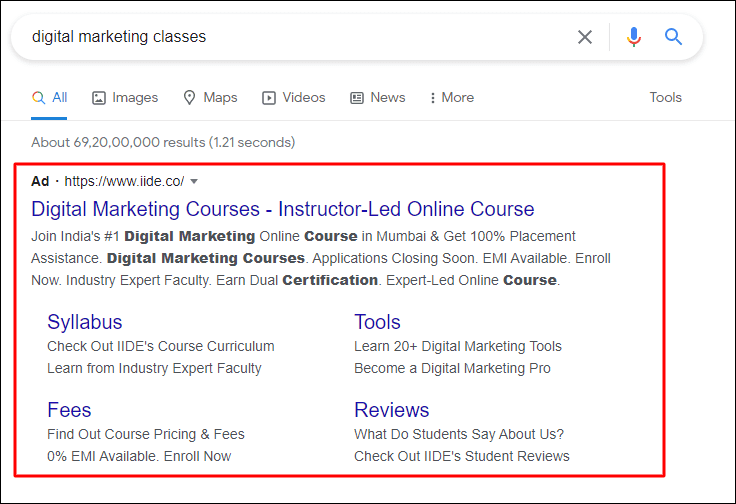Viewport: 736px width, 504px height.
Task: Switch to the Maps tab
Action: (x=210, y=98)
